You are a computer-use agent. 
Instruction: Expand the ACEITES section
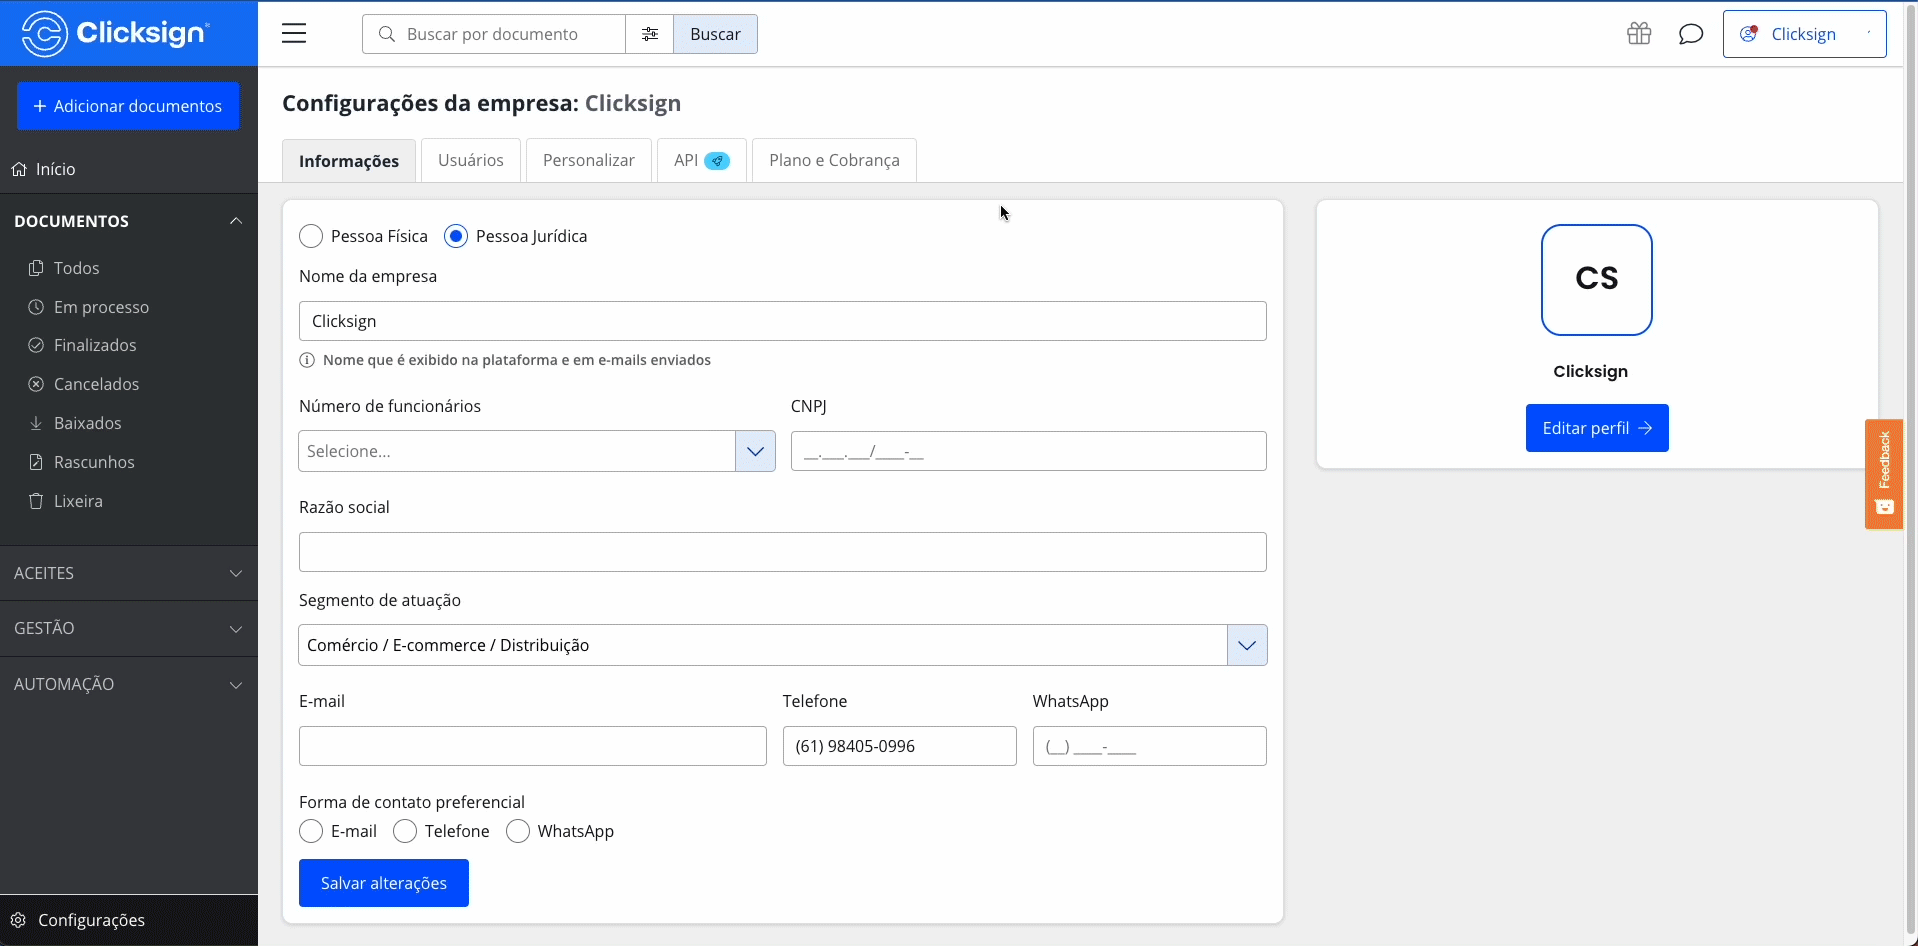pos(129,573)
